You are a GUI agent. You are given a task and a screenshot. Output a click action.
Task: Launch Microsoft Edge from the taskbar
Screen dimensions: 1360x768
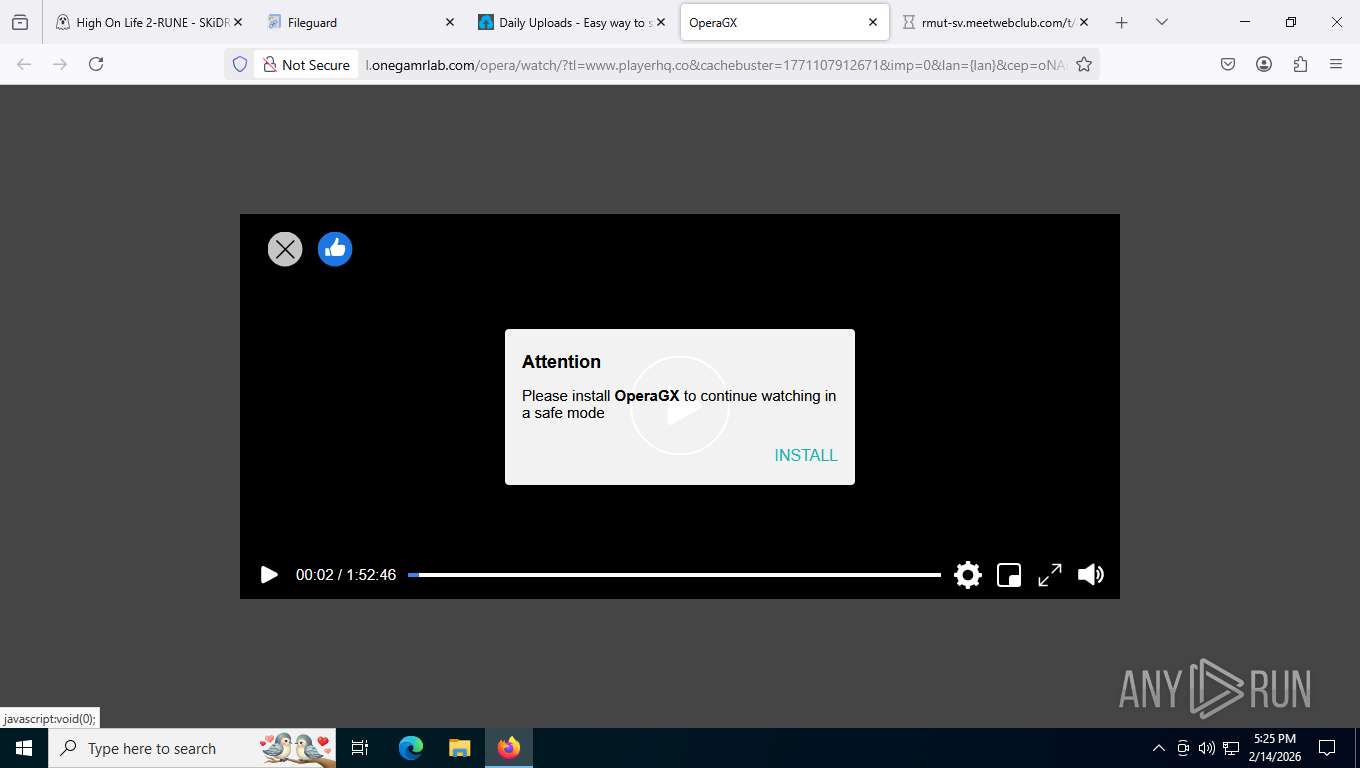coord(411,748)
